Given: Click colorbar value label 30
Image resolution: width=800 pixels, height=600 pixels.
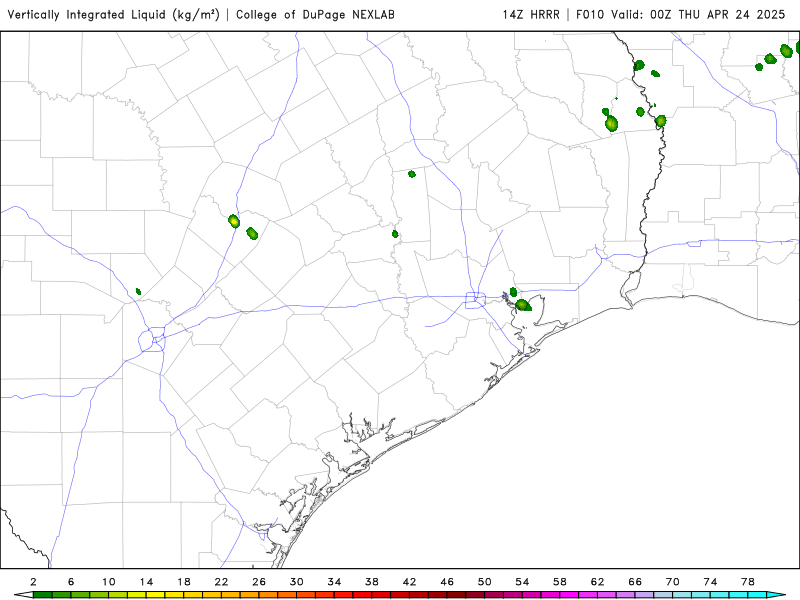Looking at the screenshot, I should pos(296,582).
